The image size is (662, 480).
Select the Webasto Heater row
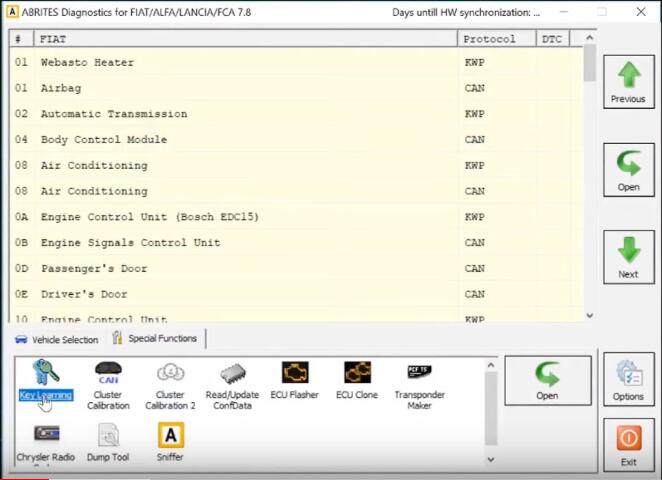[x=296, y=62]
